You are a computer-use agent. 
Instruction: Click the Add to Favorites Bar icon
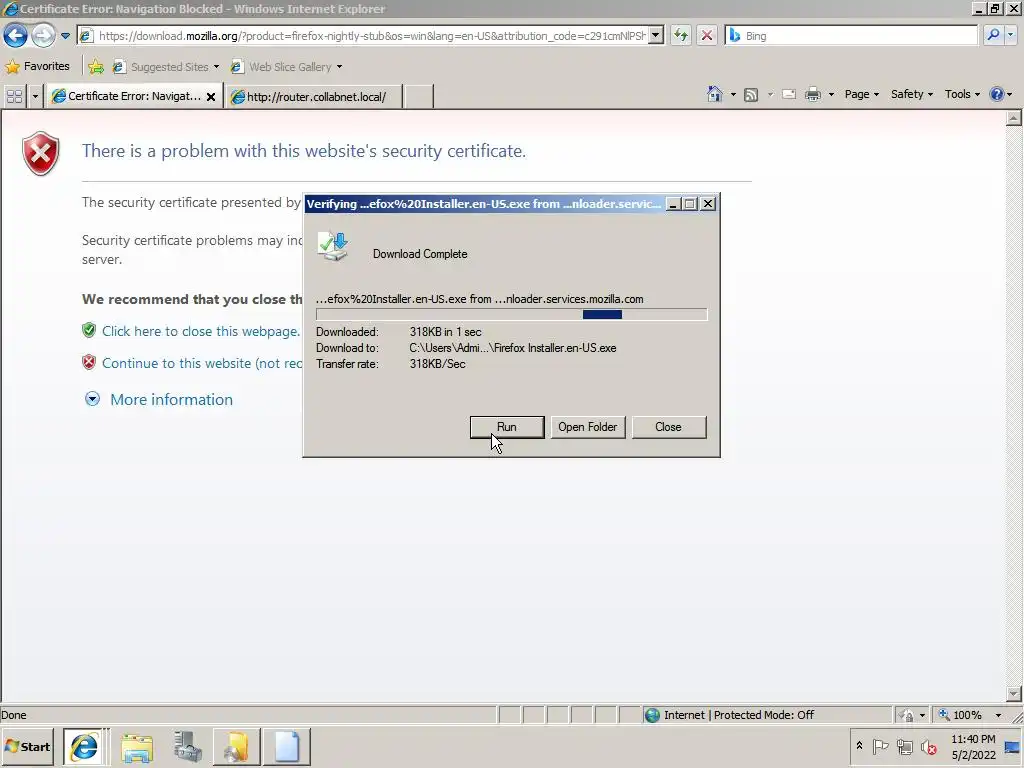96,67
